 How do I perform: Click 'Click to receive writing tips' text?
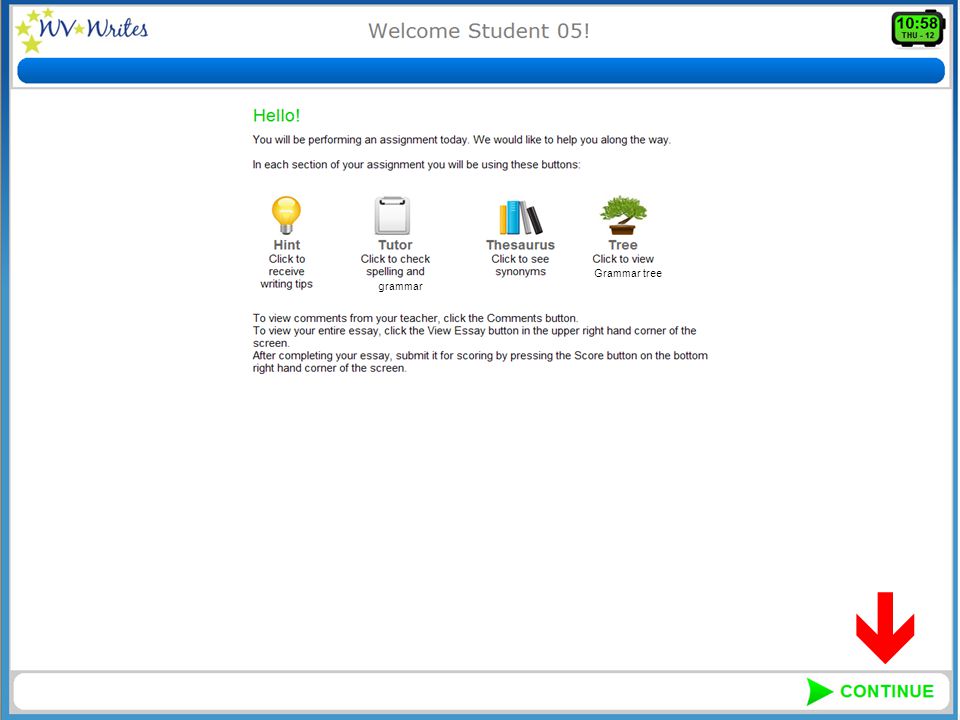coord(287,271)
